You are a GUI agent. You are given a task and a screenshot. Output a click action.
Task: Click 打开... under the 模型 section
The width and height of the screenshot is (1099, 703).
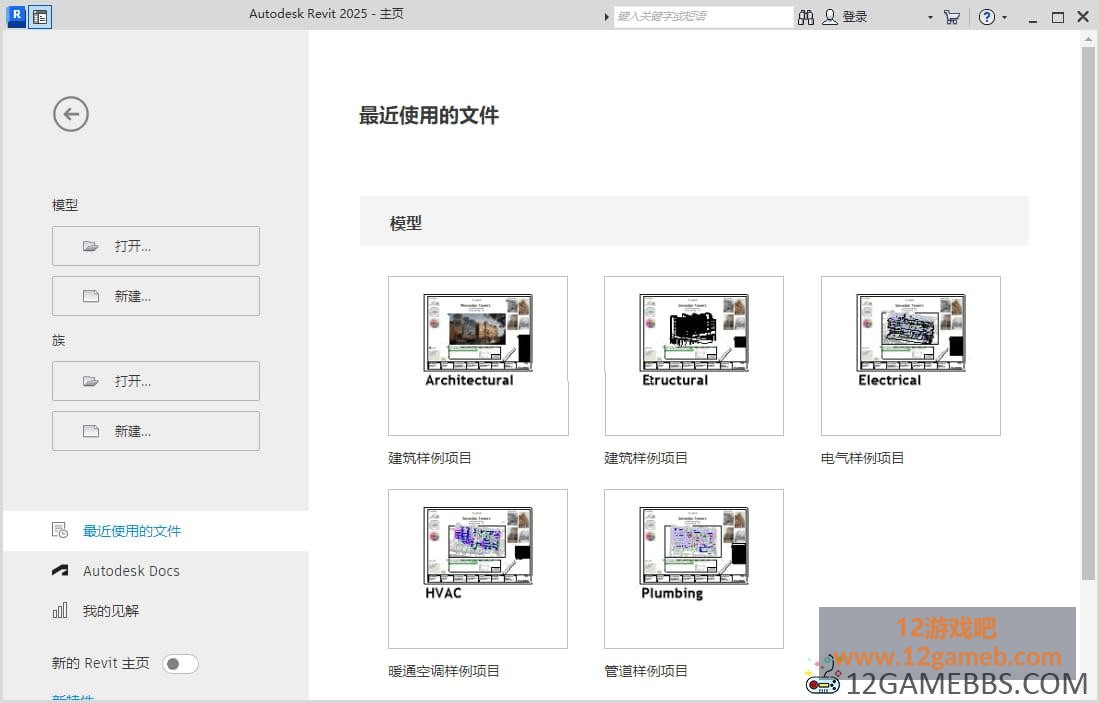[x=156, y=246]
